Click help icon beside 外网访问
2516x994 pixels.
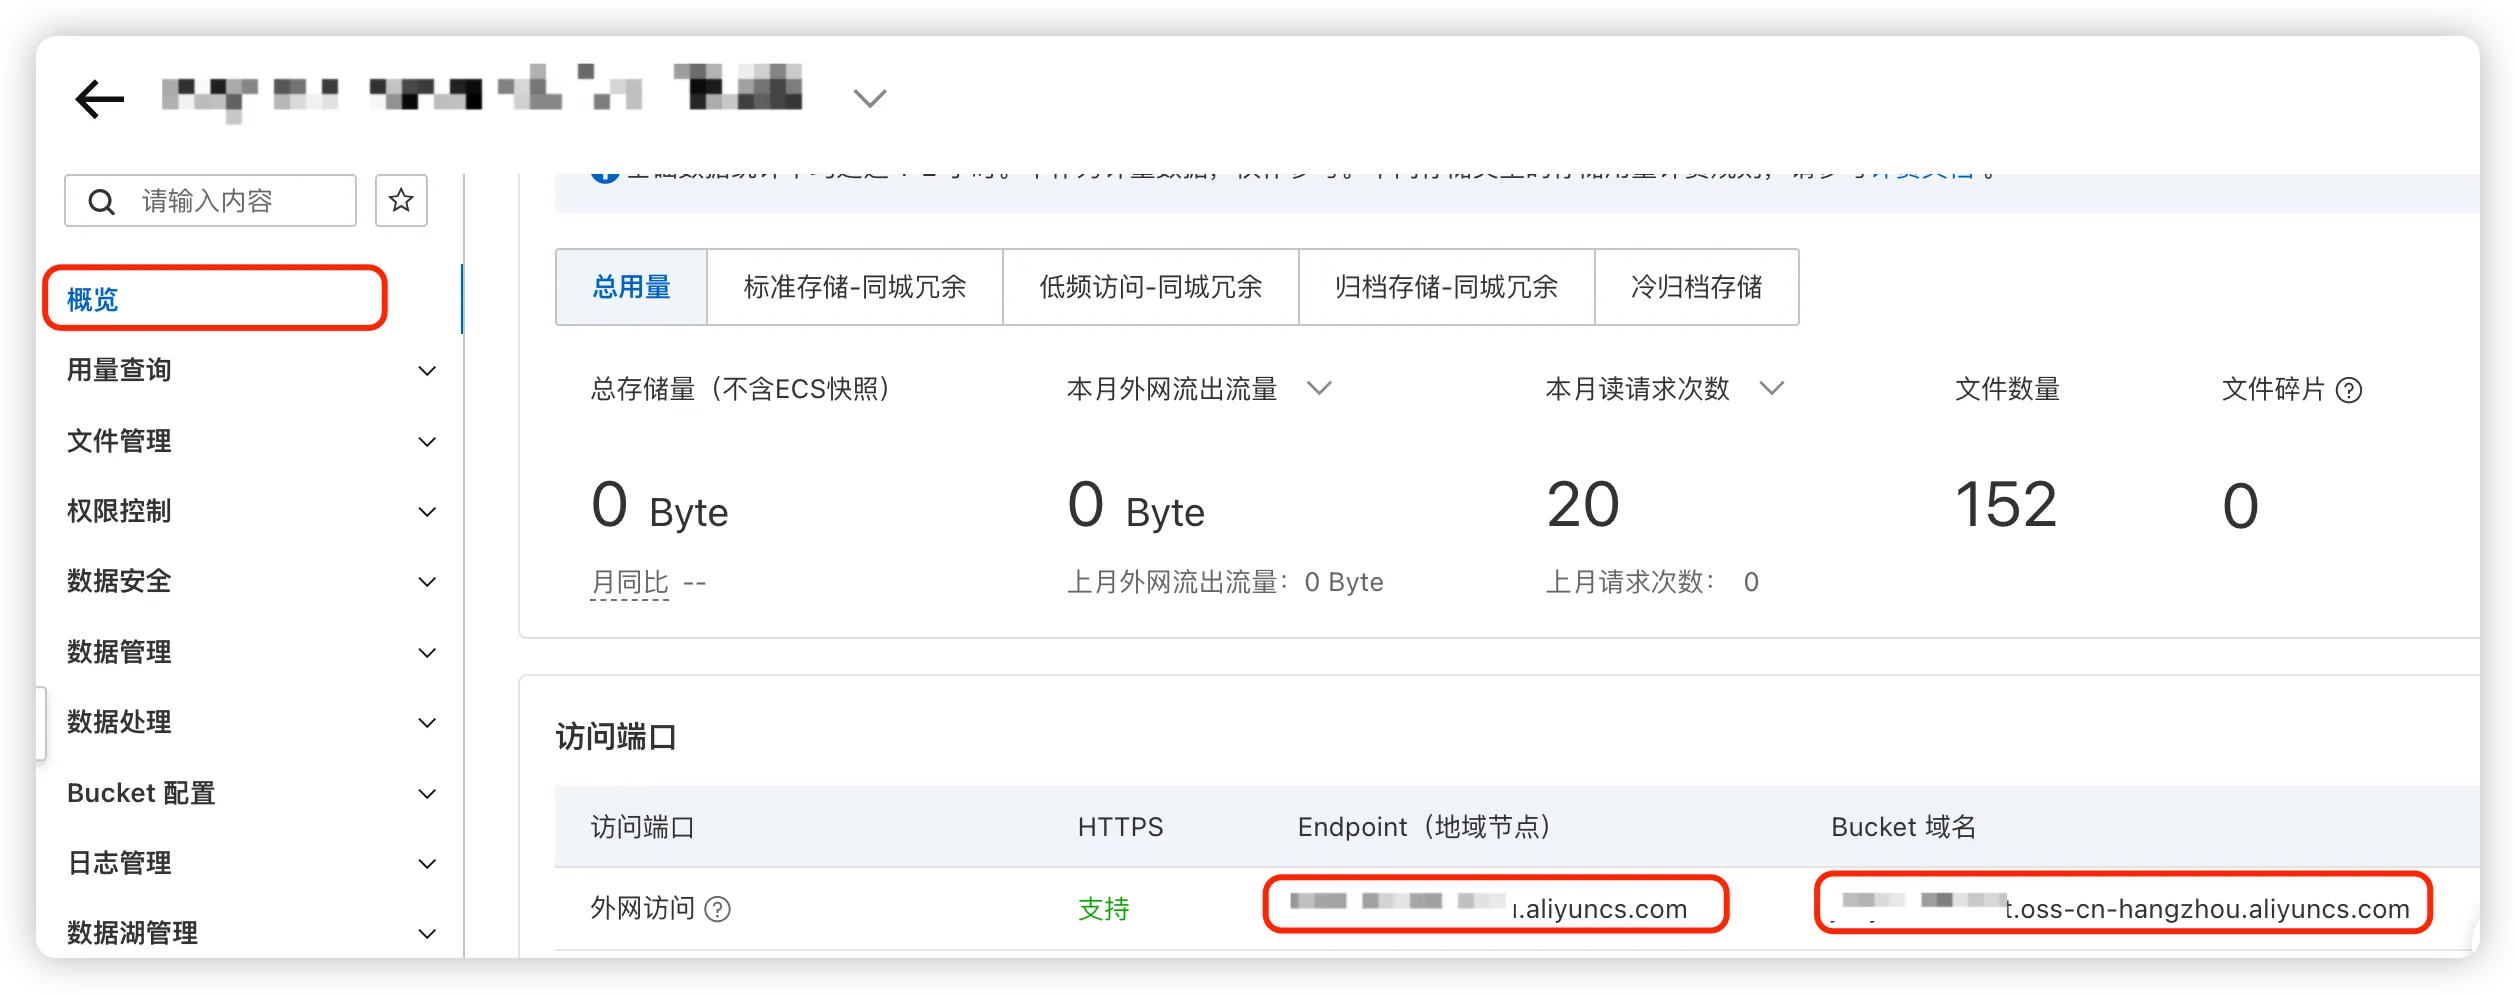[x=718, y=909]
